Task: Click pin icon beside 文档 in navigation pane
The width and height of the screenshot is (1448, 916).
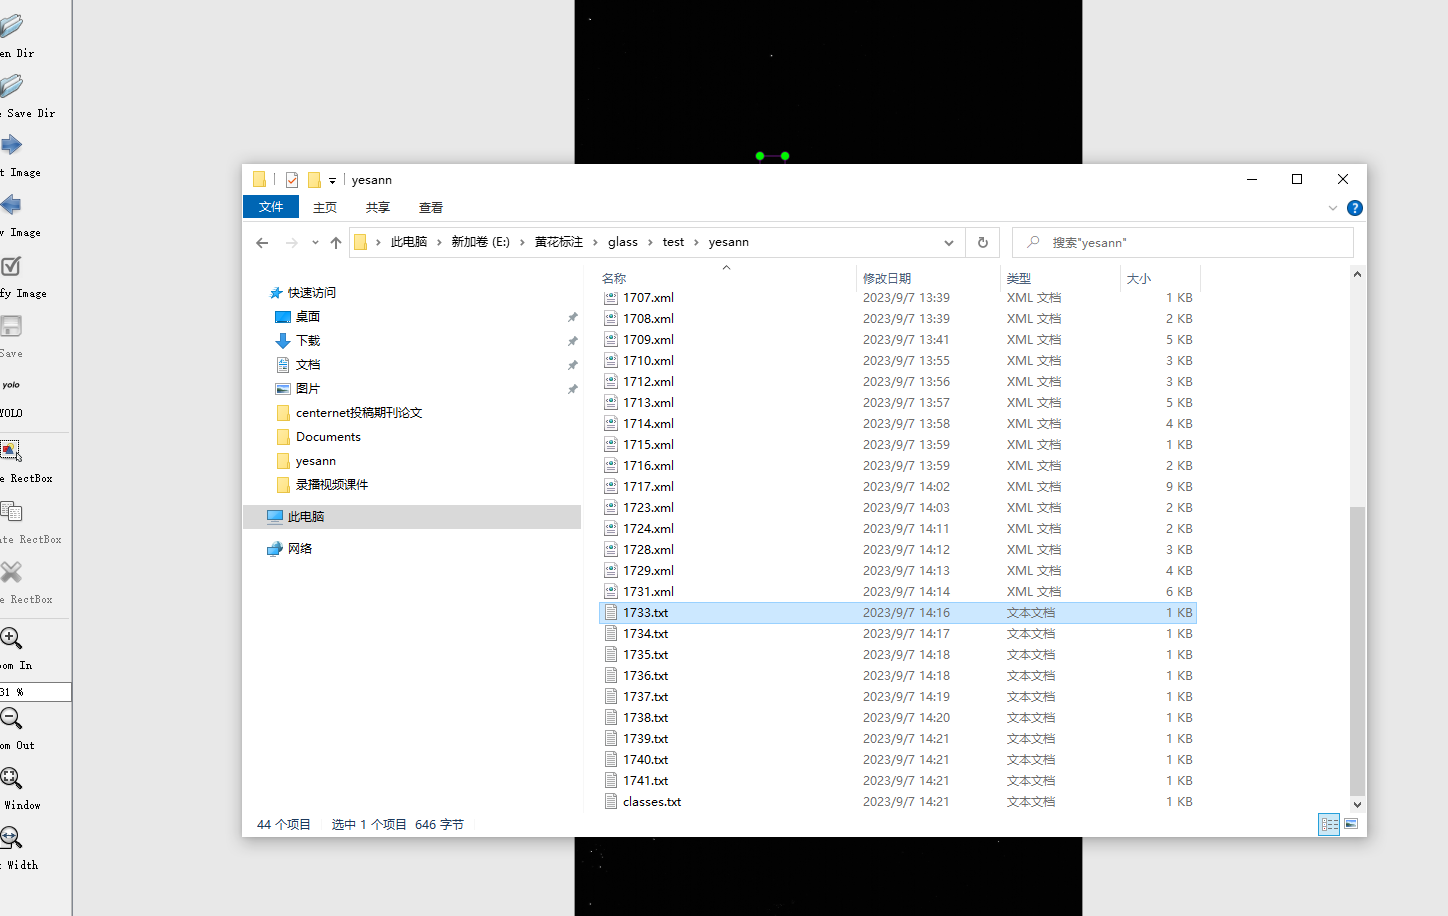Action: click(x=573, y=365)
